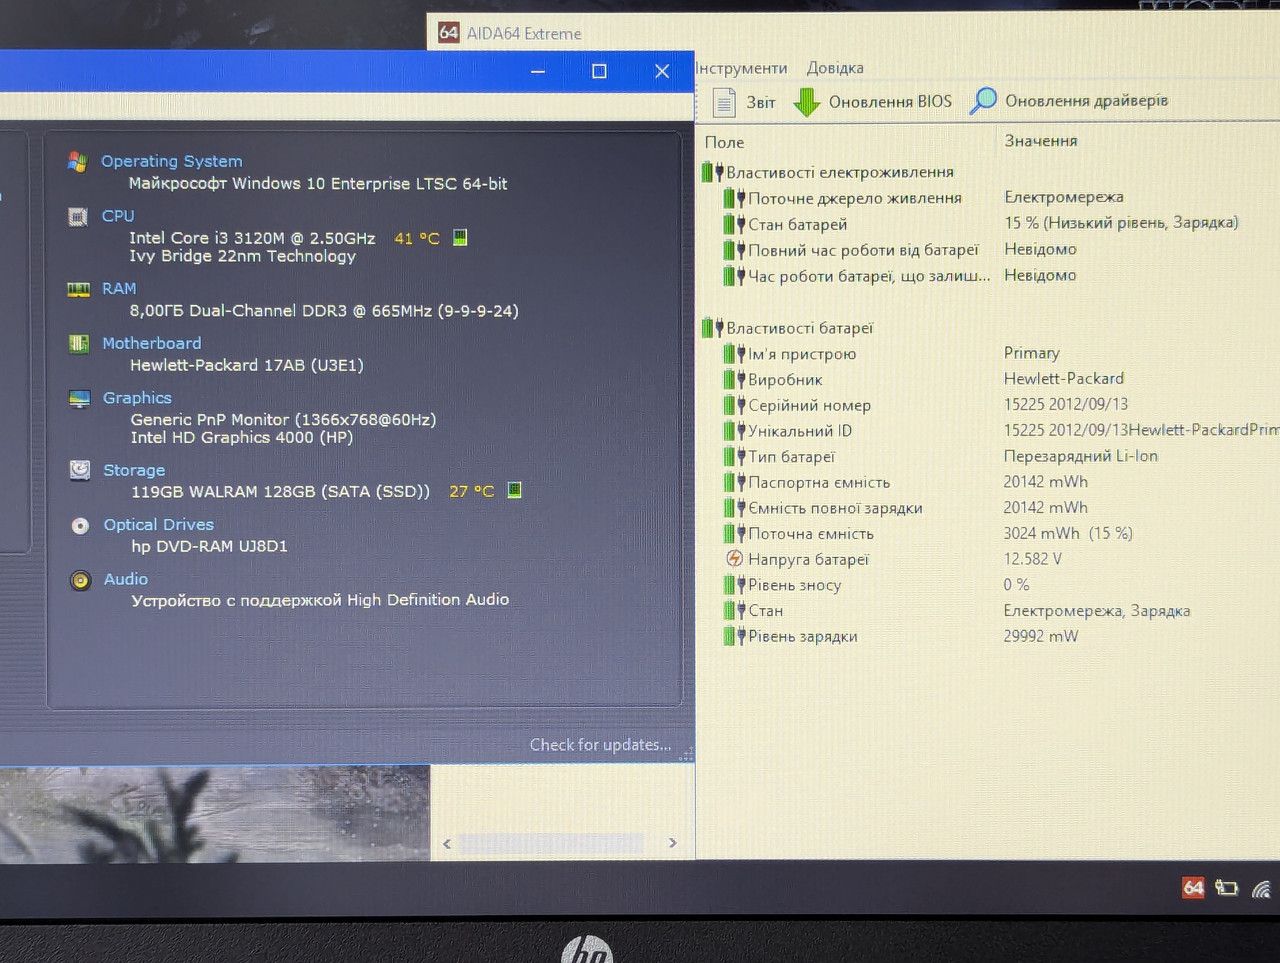The width and height of the screenshot is (1280, 963).
Task: Open the Motherboard section link
Action: 151,343
